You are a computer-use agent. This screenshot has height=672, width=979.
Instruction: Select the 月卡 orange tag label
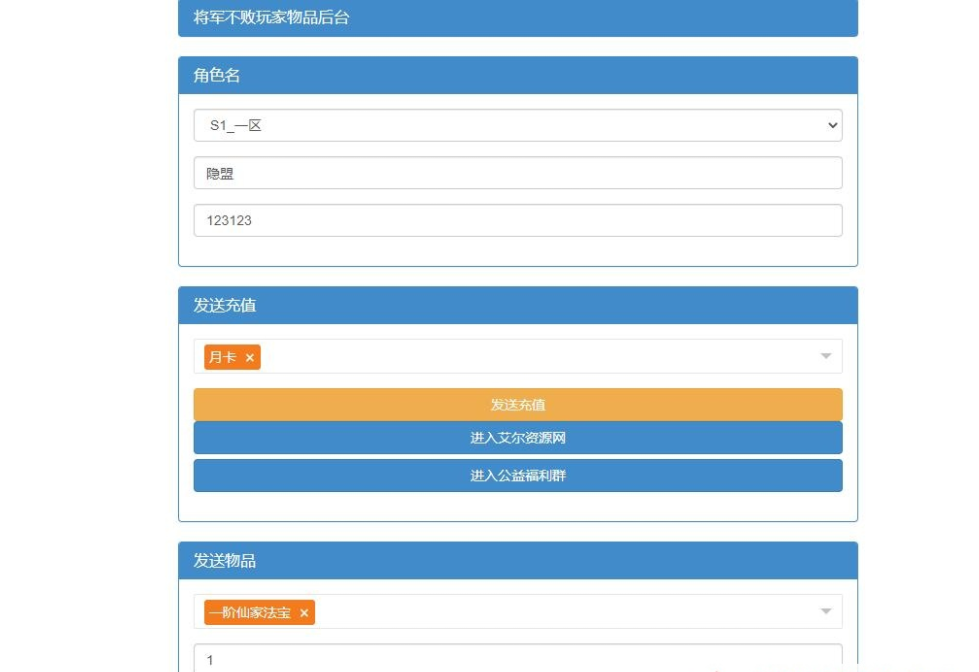(x=223, y=358)
